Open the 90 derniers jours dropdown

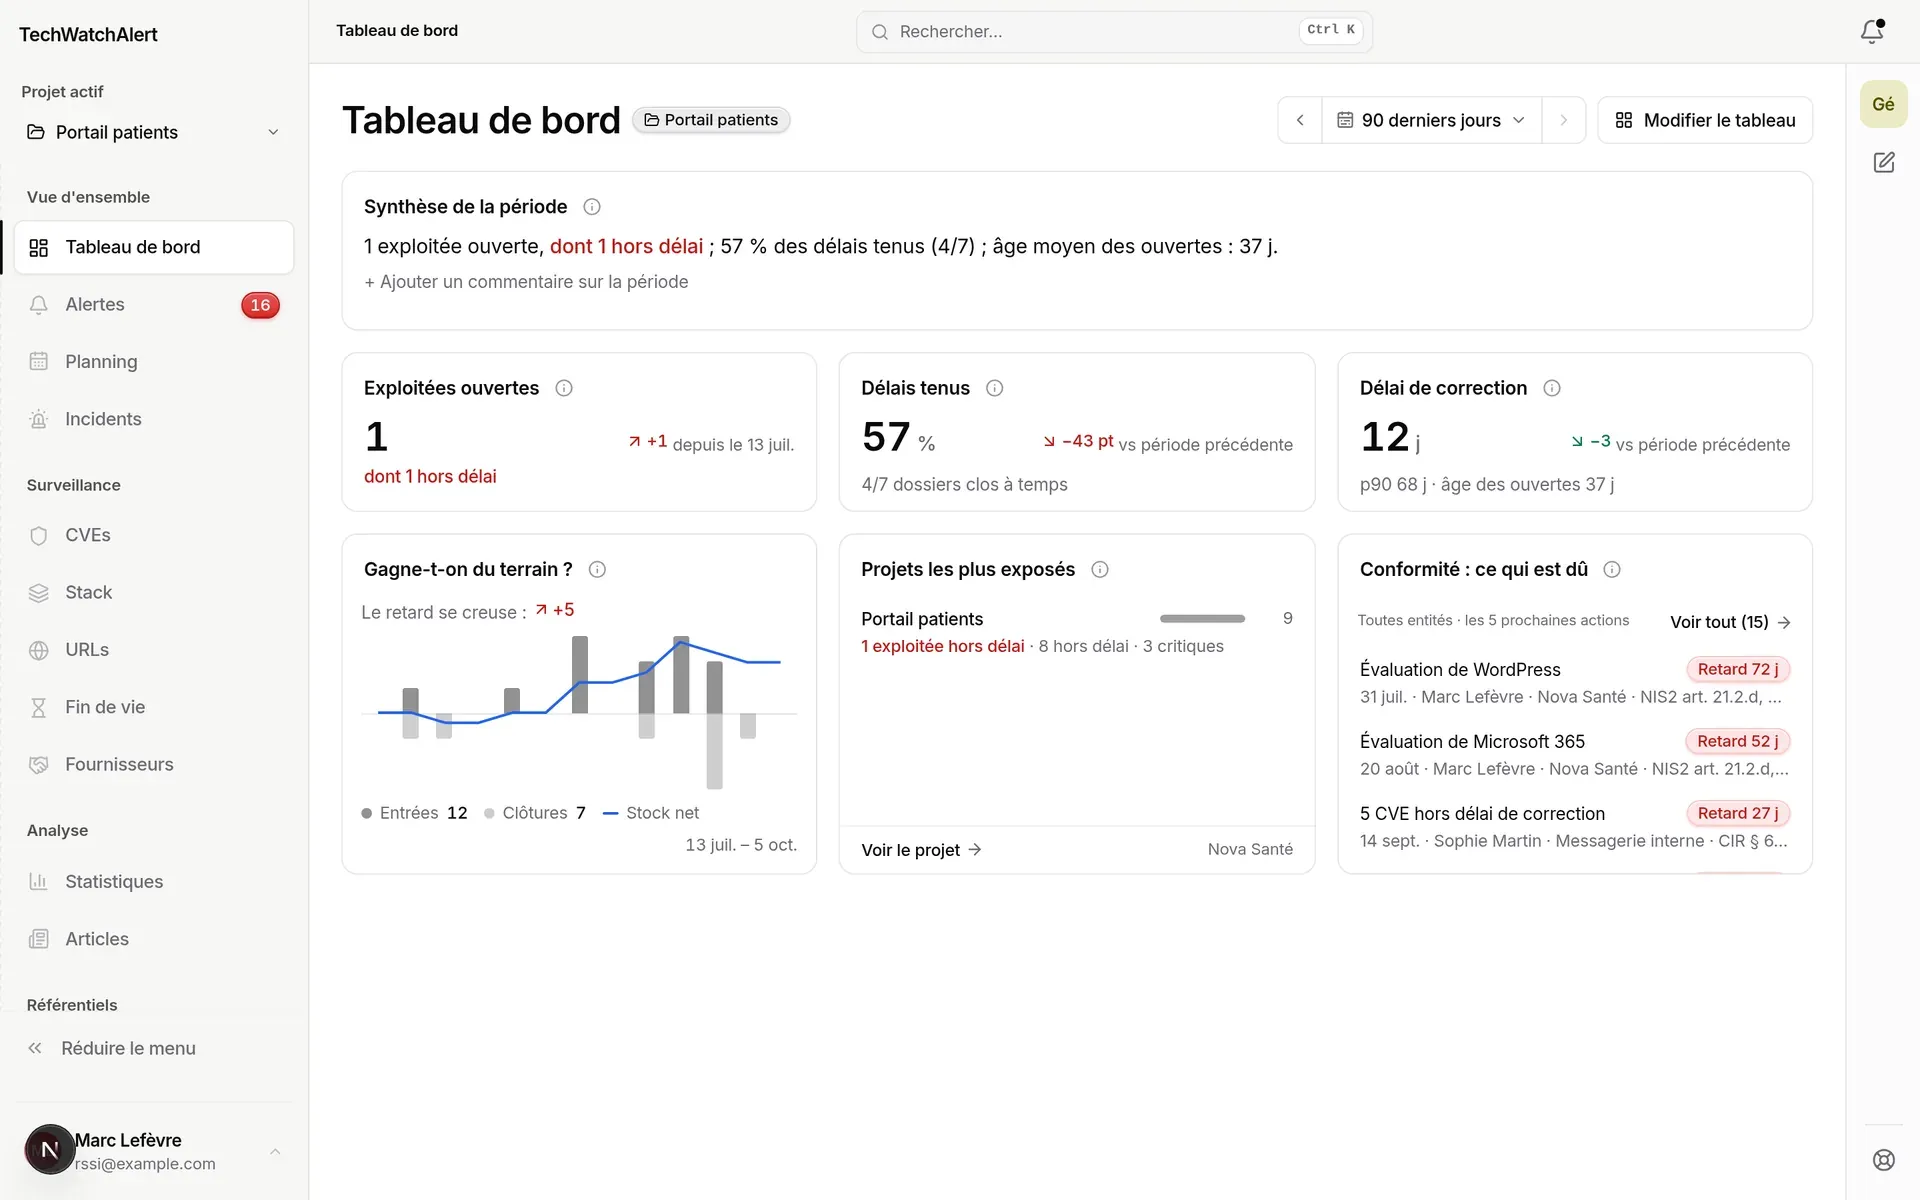pyautogui.click(x=1431, y=120)
